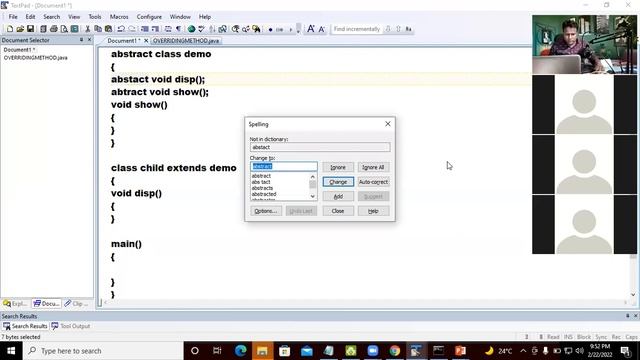The image size is (640, 360).
Task: Create a new document via toolbar icon
Action: pyautogui.click(x=10, y=29)
